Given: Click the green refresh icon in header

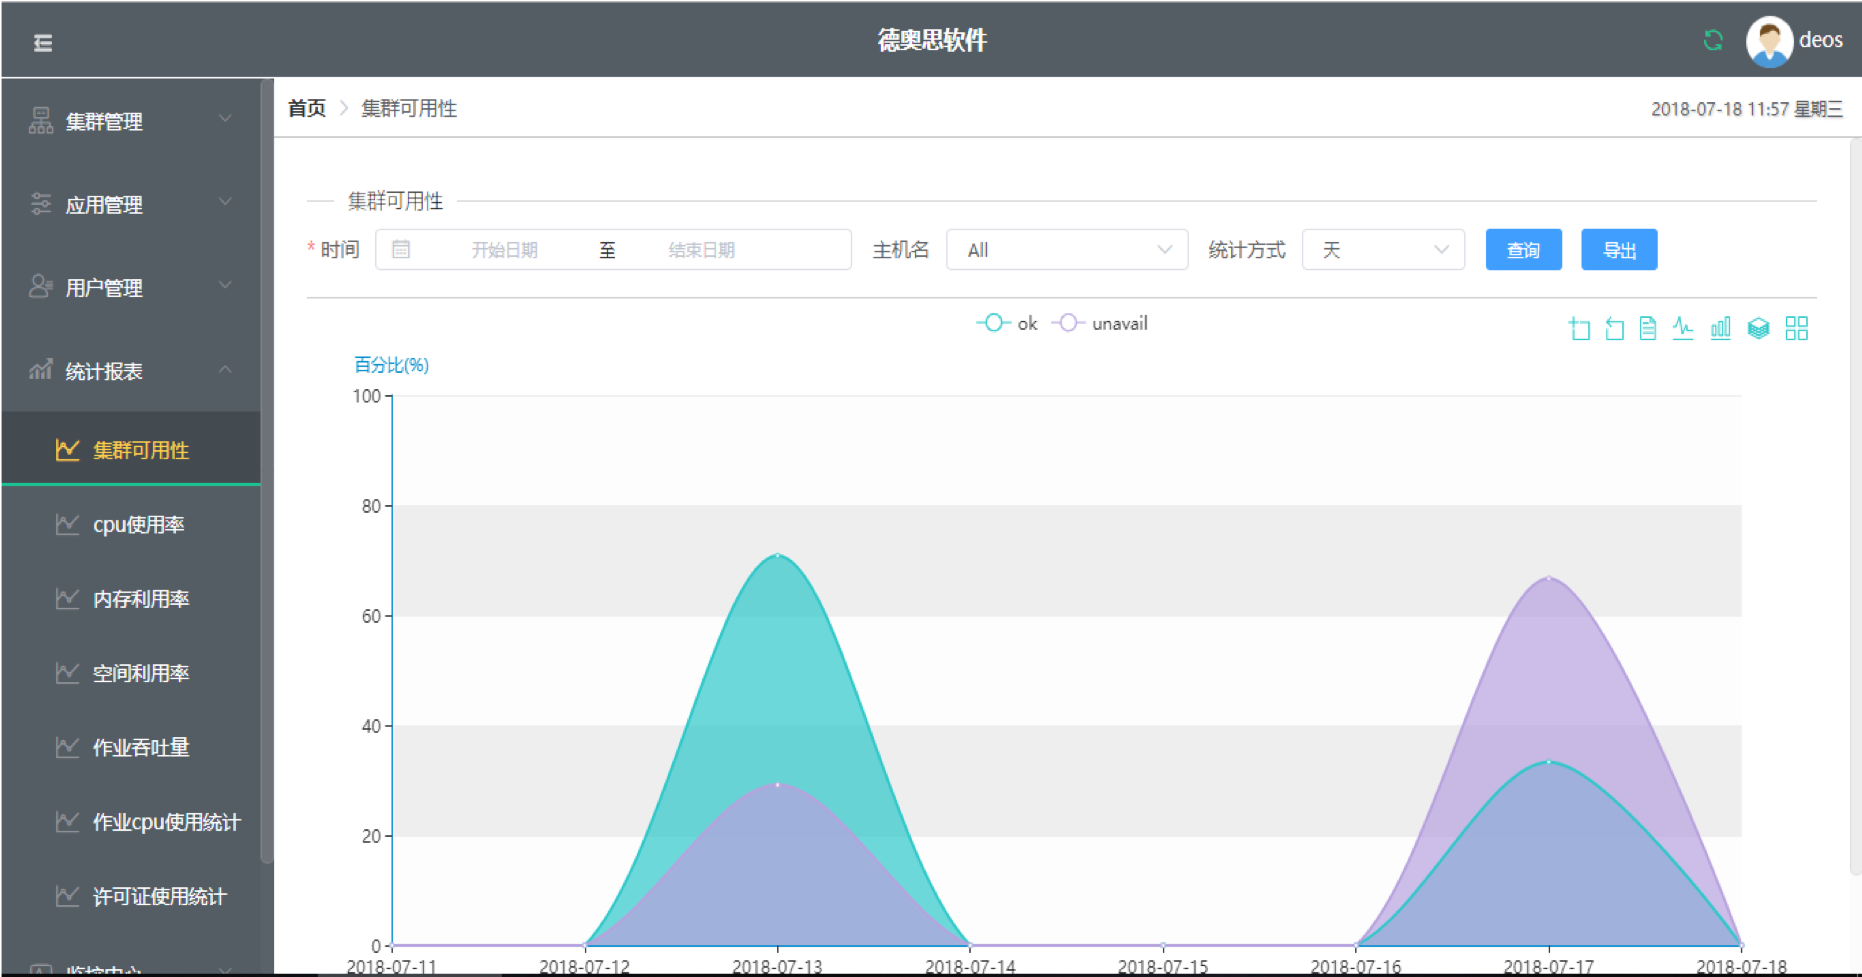Looking at the screenshot, I should tap(1713, 40).
